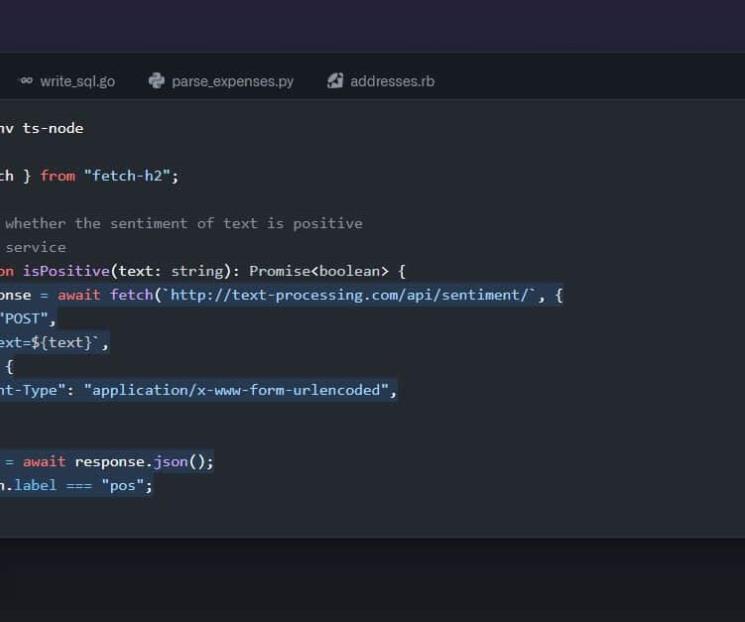This screenshot has width=745, height=622.
Task: Open the parse_expenses.py tab
Action: click(221, 81)
